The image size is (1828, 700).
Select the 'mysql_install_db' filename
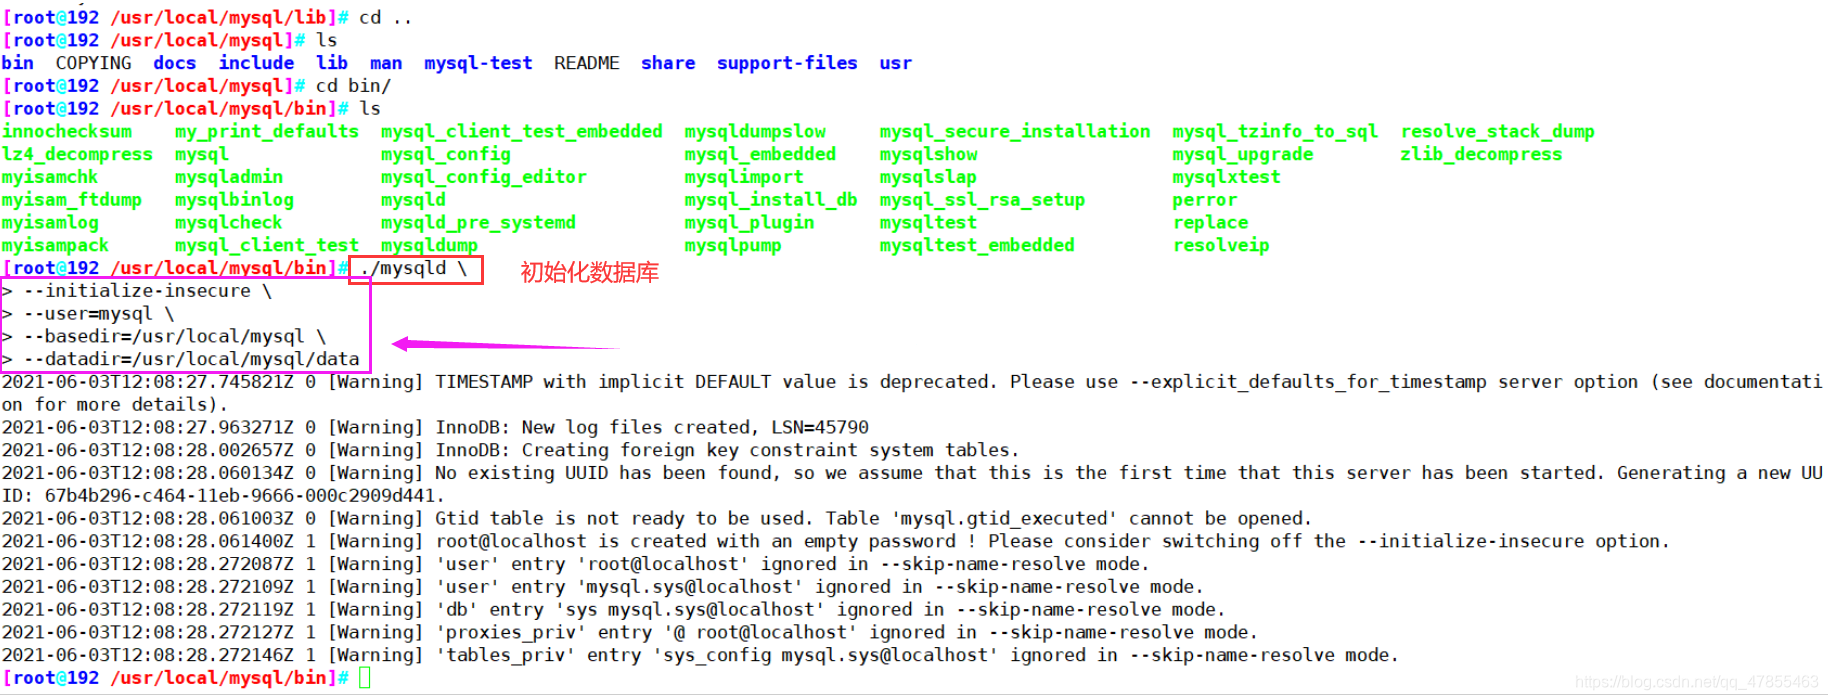click(771, 200)
